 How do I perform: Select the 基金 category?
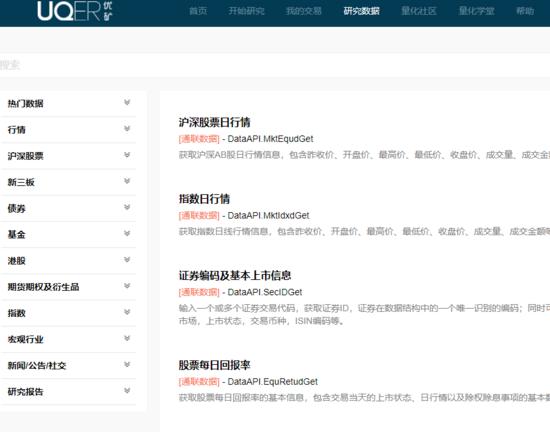[68, 234]
